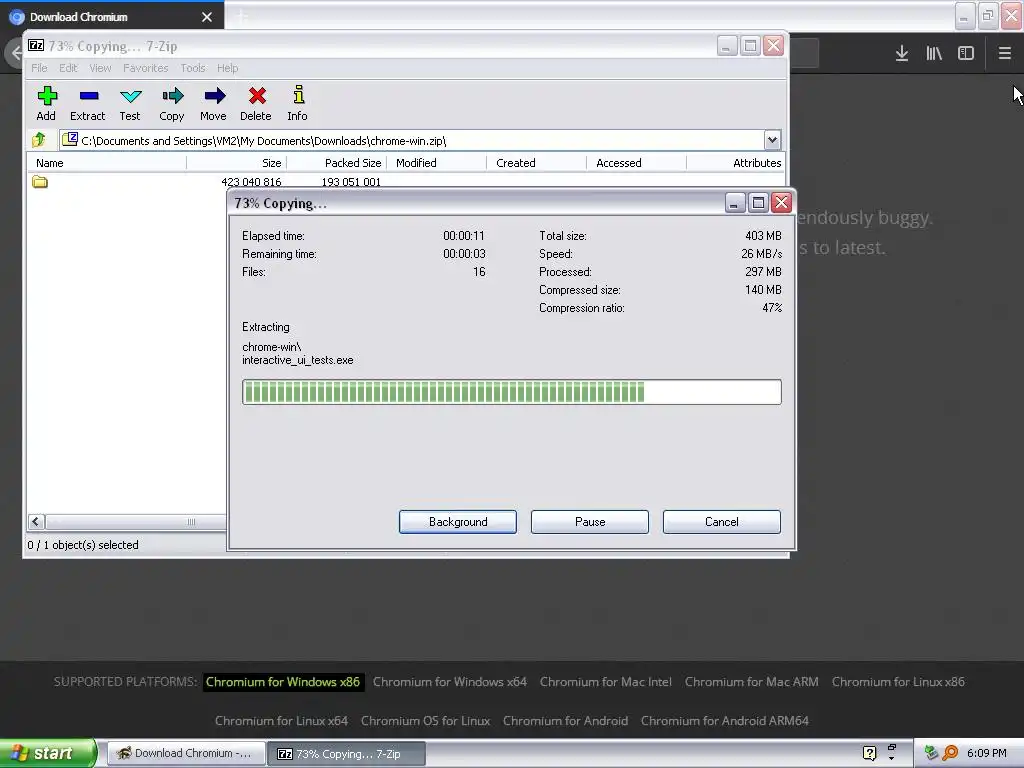Screen dimensions: 1024x768
Task: Choose Chromium for Windows x64 link
Action: coord(449,682)
